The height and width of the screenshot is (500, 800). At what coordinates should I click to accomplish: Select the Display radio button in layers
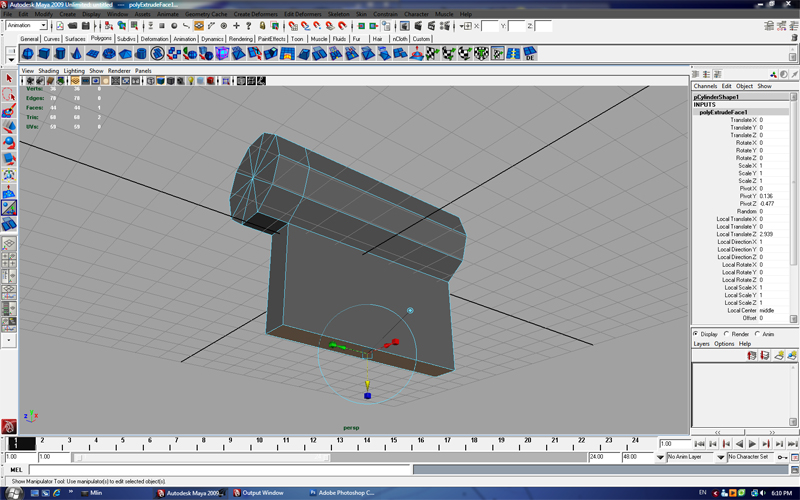click(x=697, y=334)
